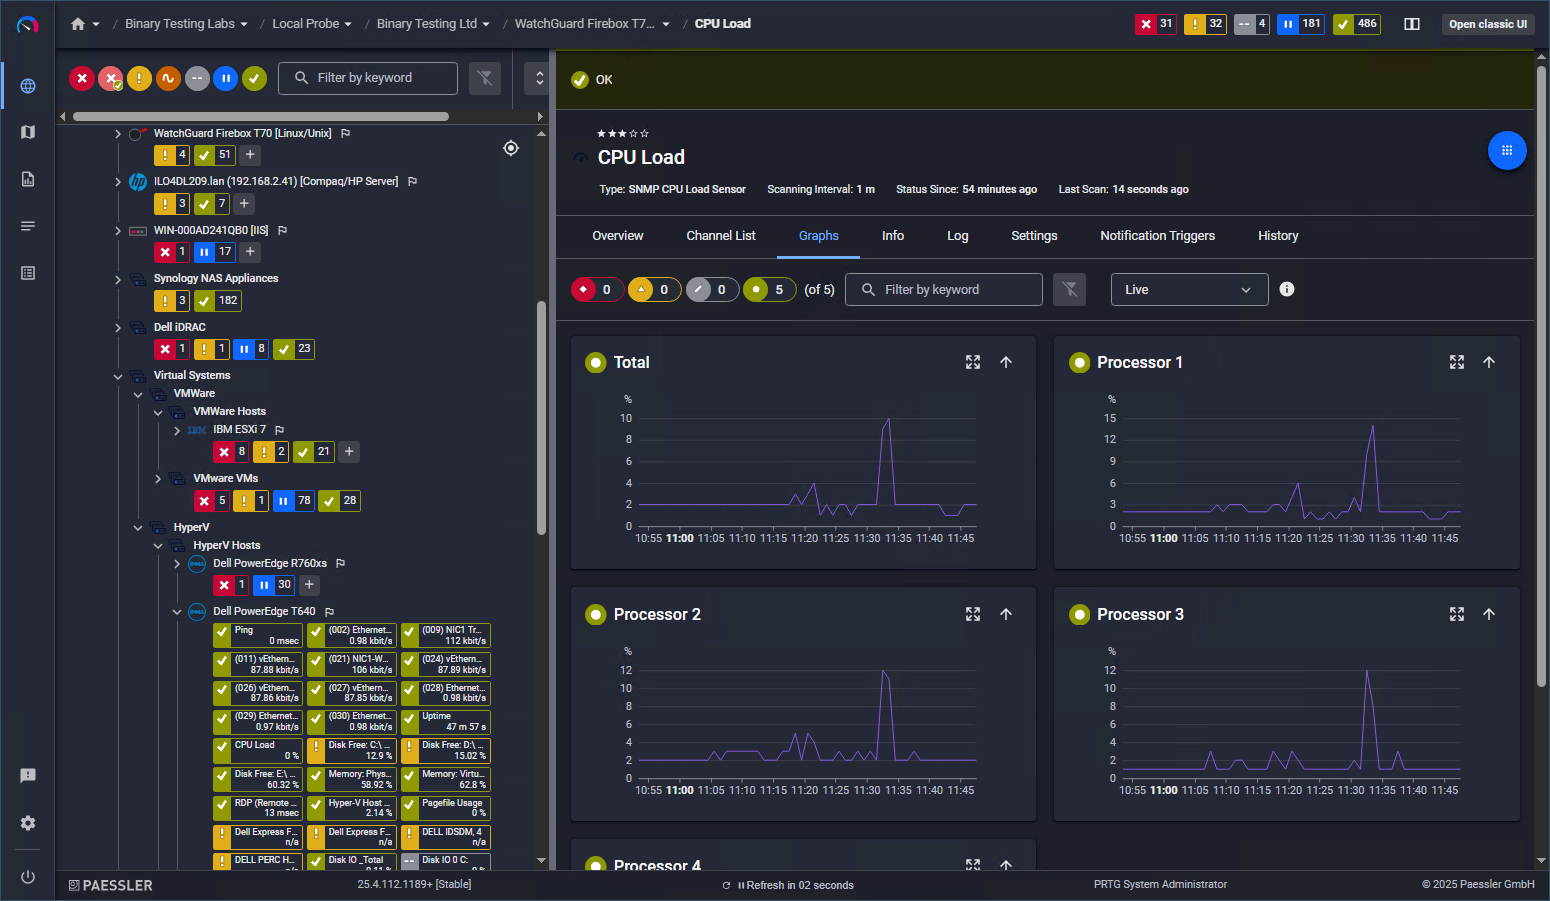Expand the Dell PowerEdge R760xs device node
Screen dimensions: 1550x901
coord(176,563)
